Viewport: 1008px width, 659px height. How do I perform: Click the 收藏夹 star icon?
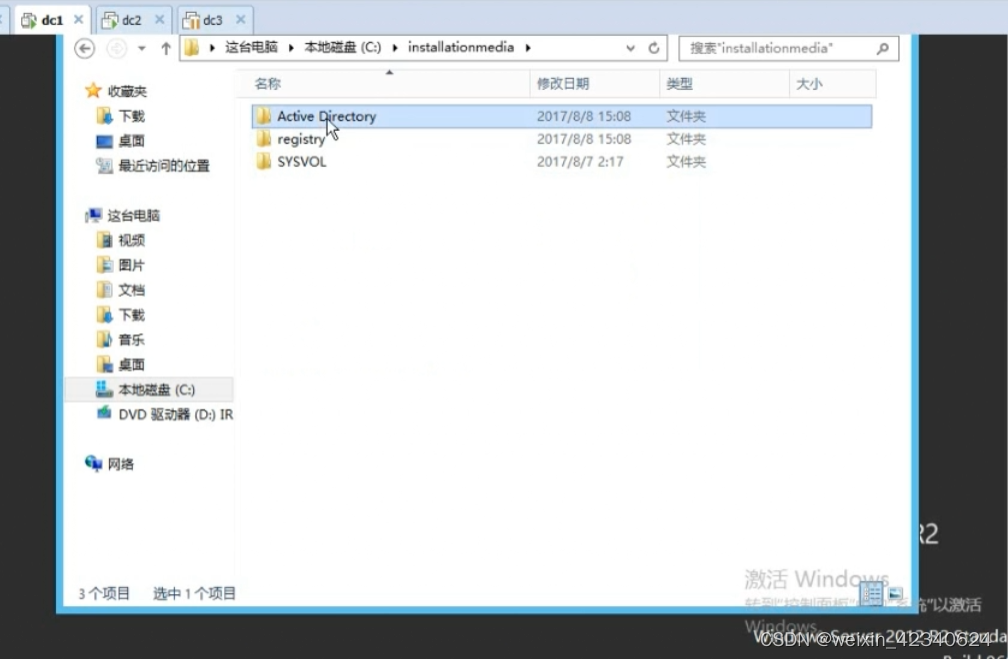pyautogui.click(x=93, y=91)
